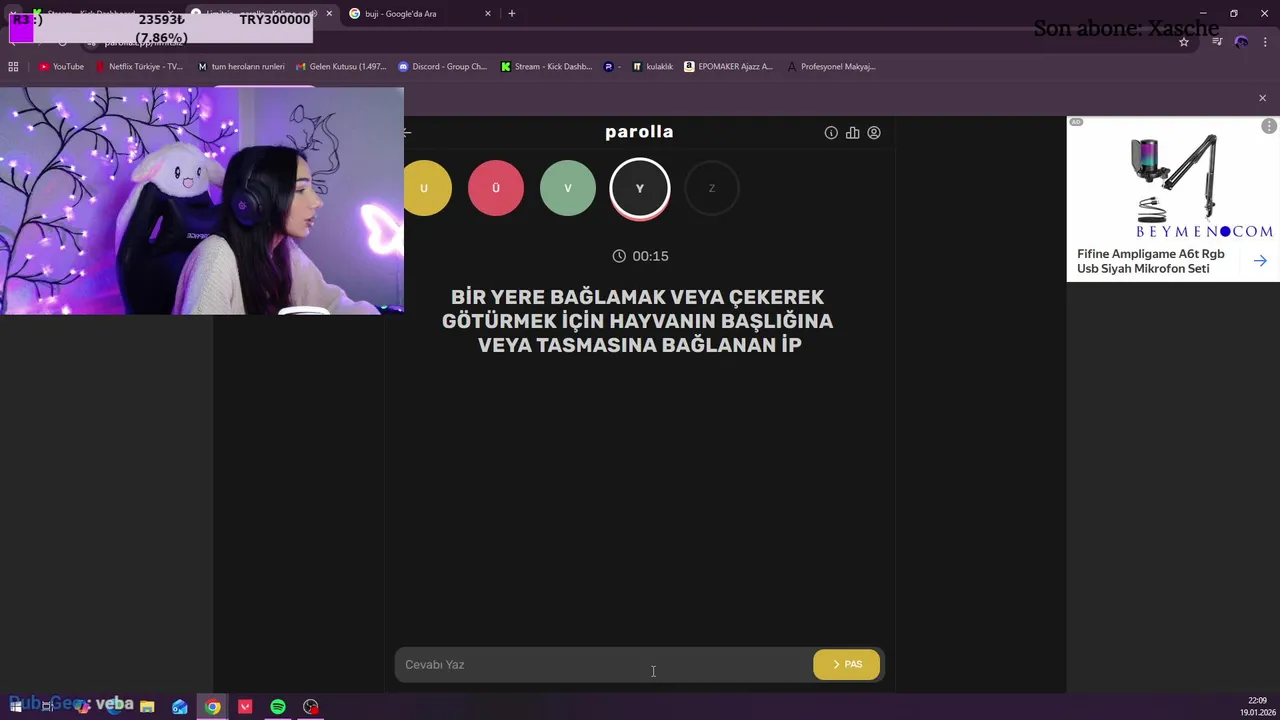Open Valorant from the taskbar
This screenshot has height=720, width=1280.
pyautogui.click(x=245, y=707)
